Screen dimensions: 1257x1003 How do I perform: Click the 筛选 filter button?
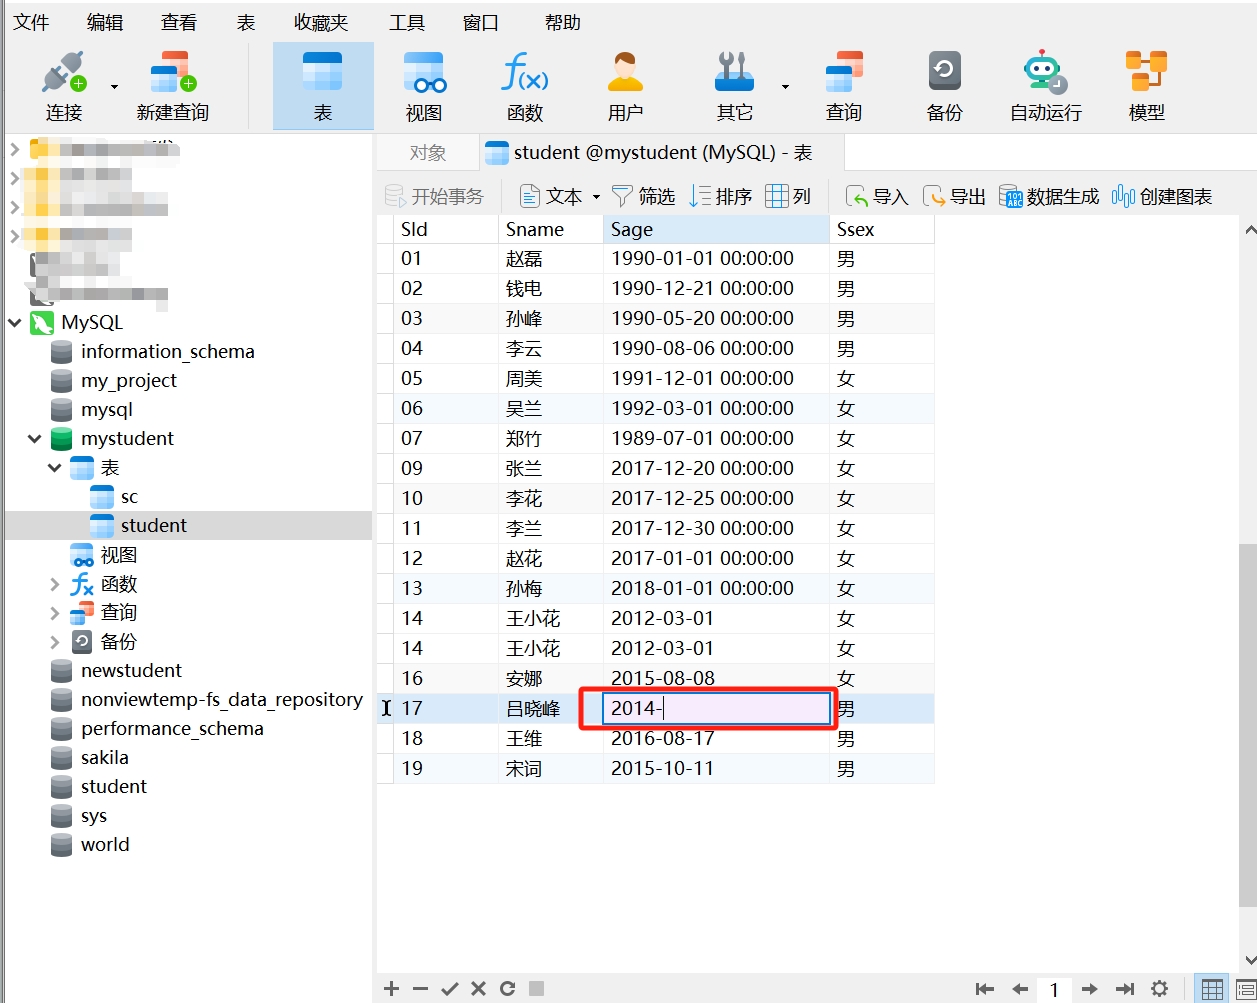[x=643, y=197]
